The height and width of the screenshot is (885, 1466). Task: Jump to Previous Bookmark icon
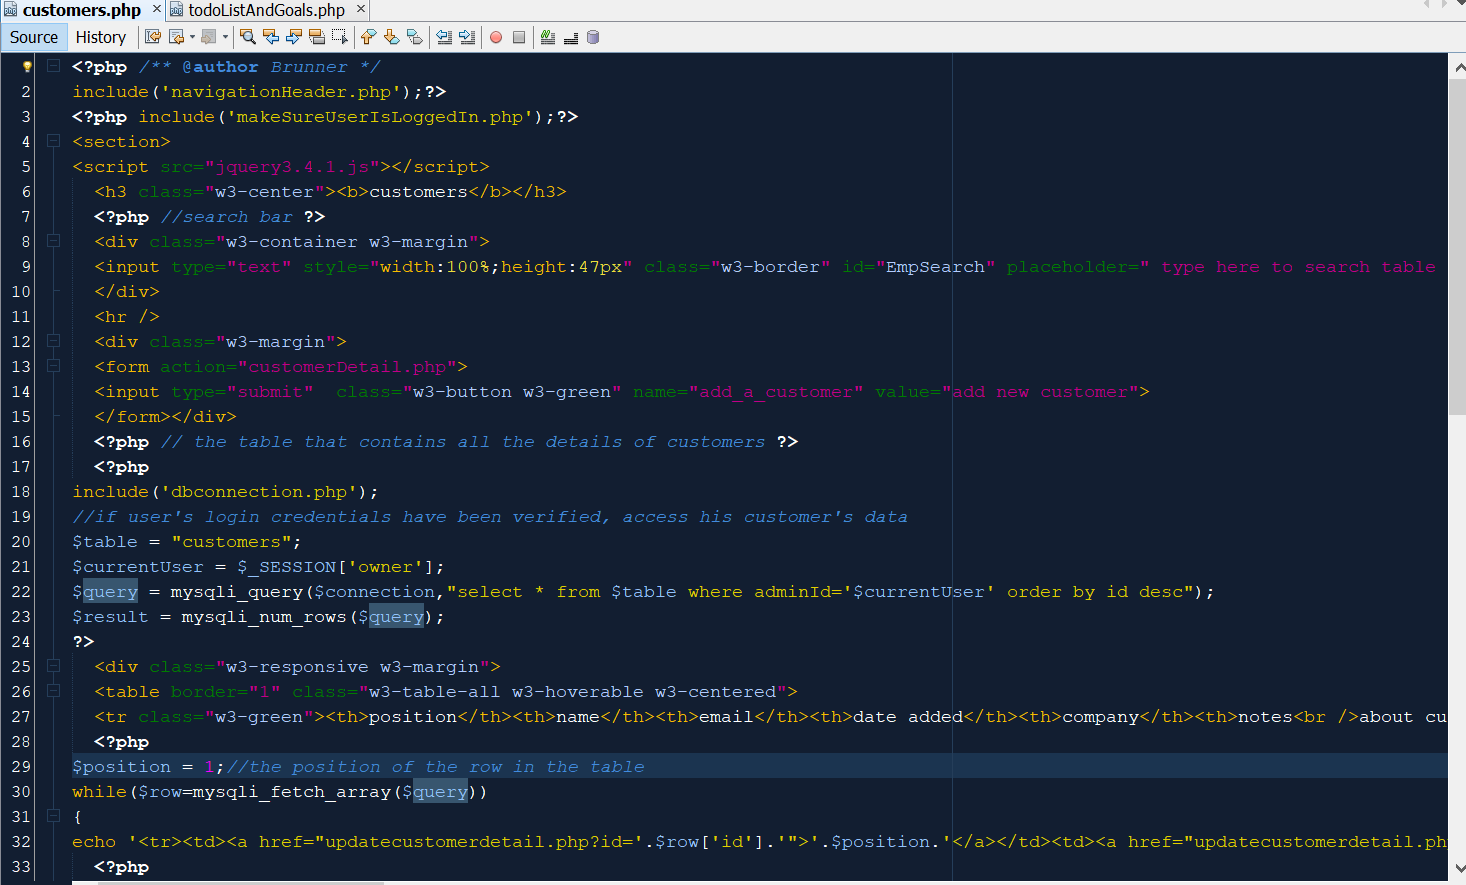[x=369, y=37]
